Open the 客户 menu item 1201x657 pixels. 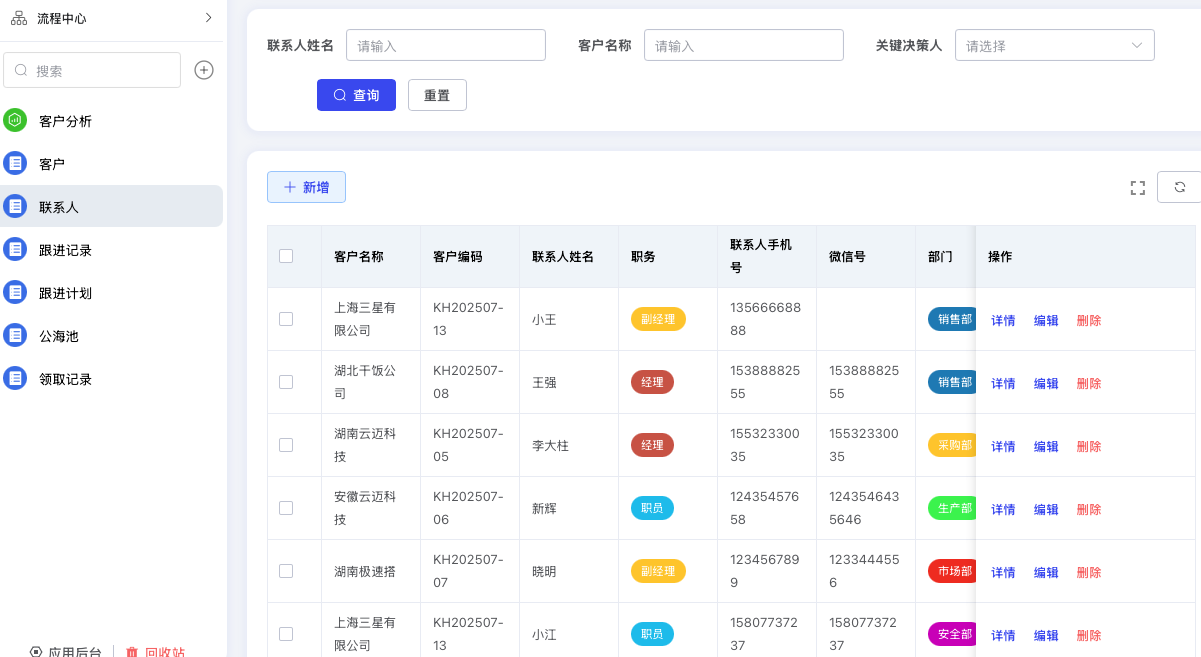112,164
